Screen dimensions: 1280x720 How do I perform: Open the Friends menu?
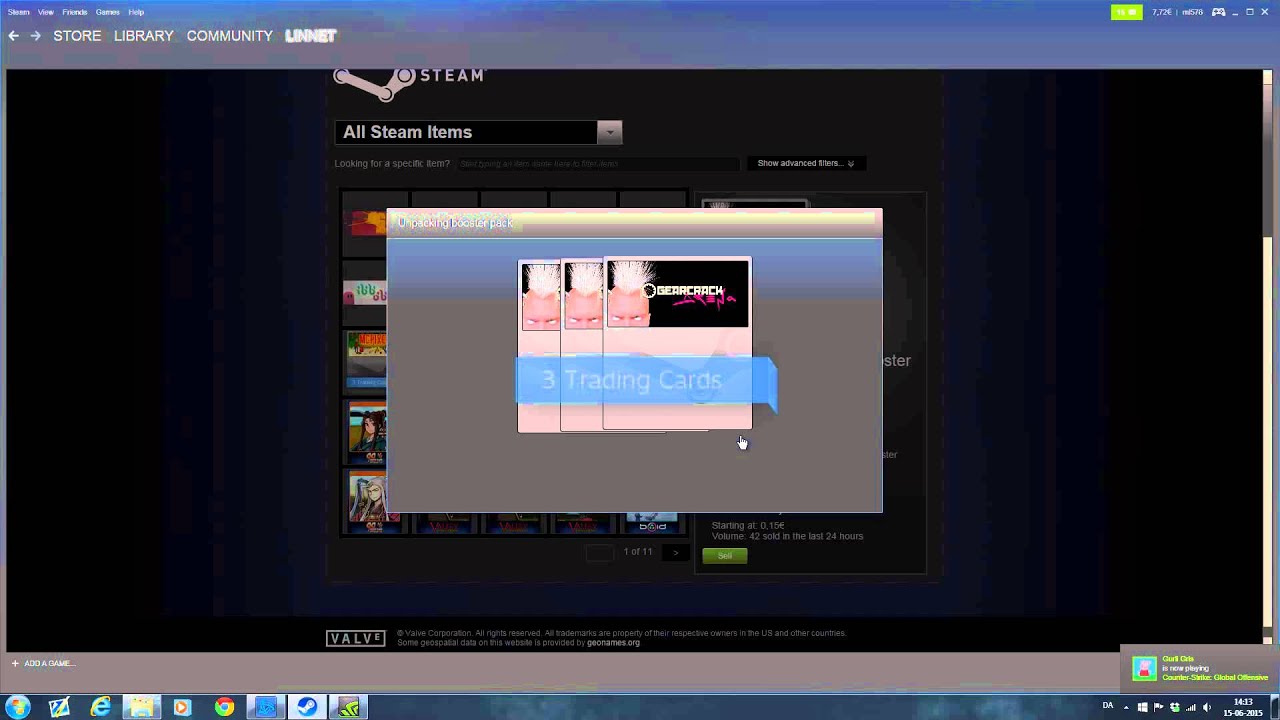75,12
